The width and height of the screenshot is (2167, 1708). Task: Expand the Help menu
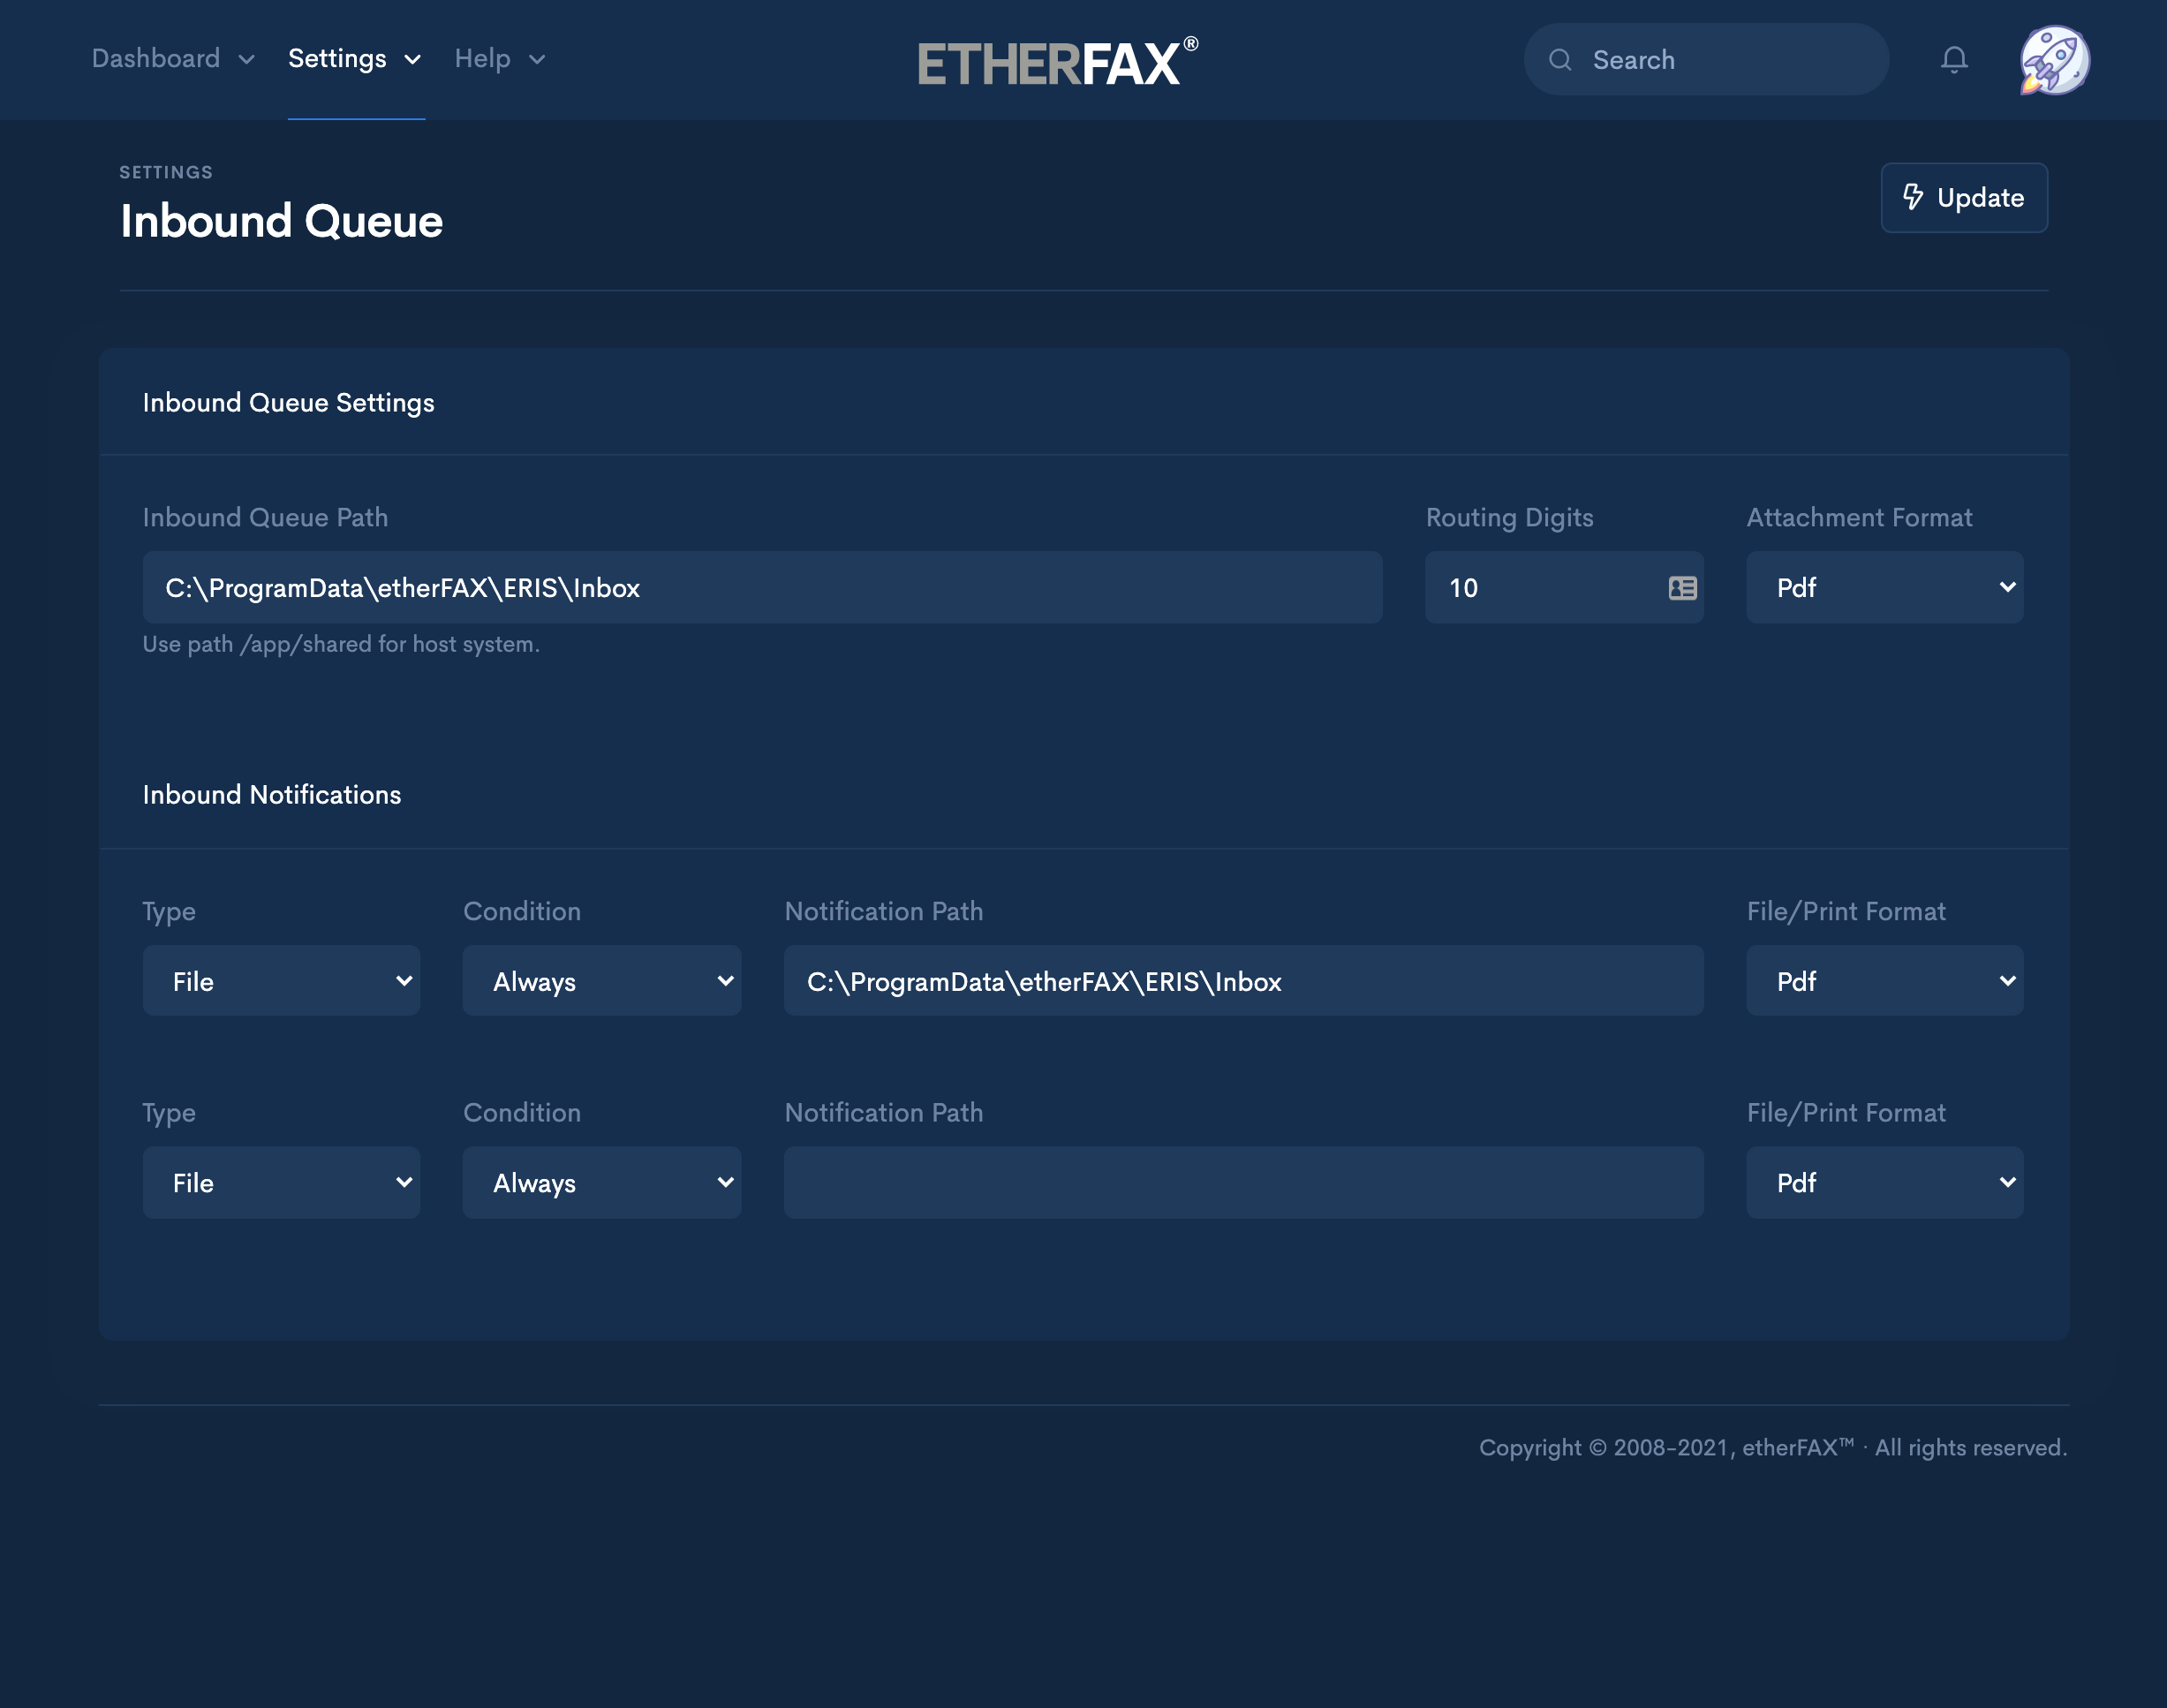[x=499, y=59]
